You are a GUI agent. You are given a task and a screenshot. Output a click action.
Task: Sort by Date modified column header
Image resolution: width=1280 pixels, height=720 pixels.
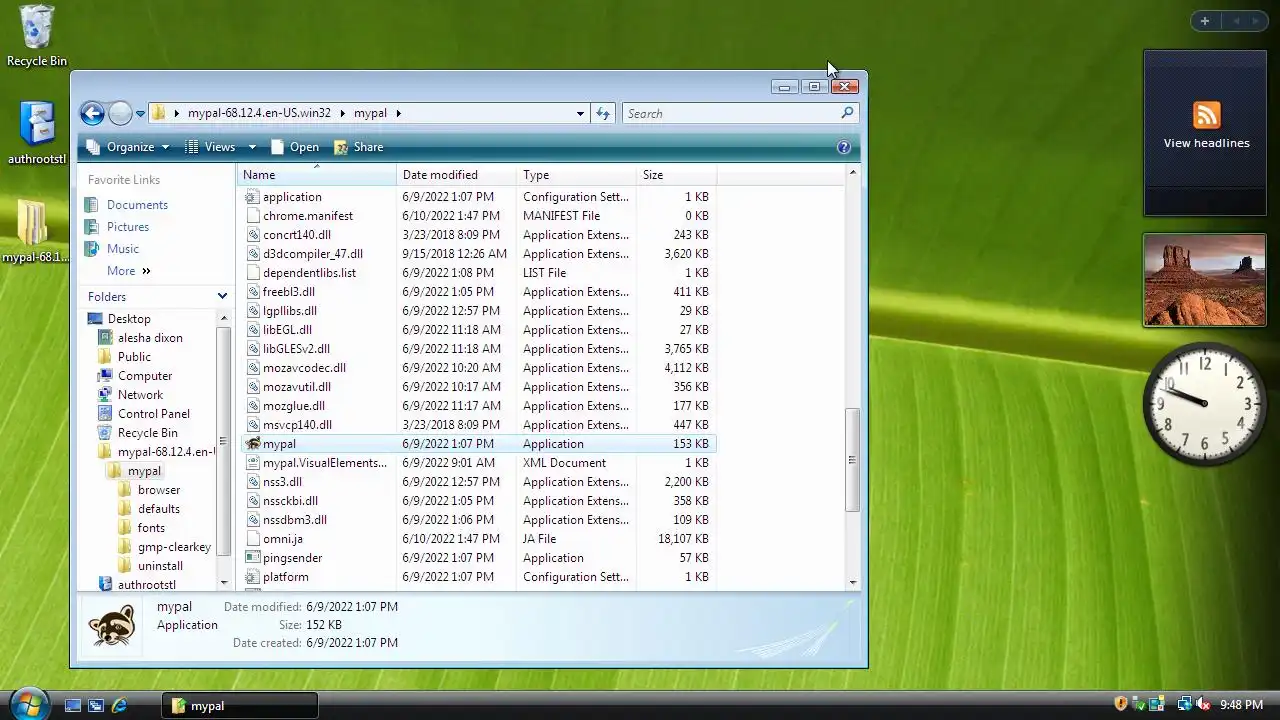[x=457, y=175]
